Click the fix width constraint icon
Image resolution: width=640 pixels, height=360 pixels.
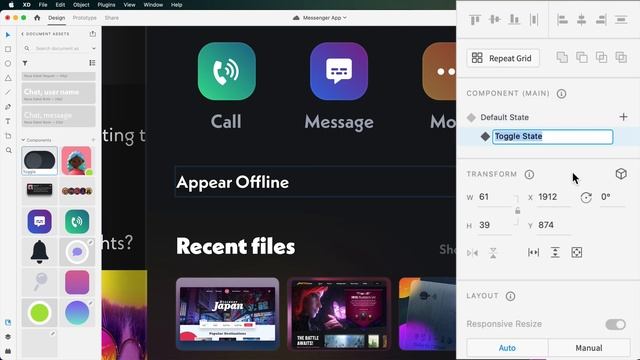[x=533, y=253]
